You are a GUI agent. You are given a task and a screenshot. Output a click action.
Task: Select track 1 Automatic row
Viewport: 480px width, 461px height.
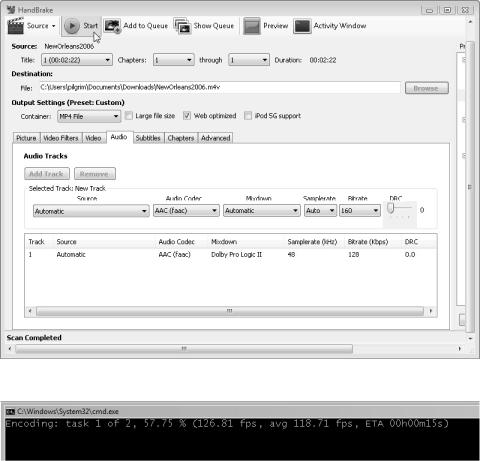[230, 255]
